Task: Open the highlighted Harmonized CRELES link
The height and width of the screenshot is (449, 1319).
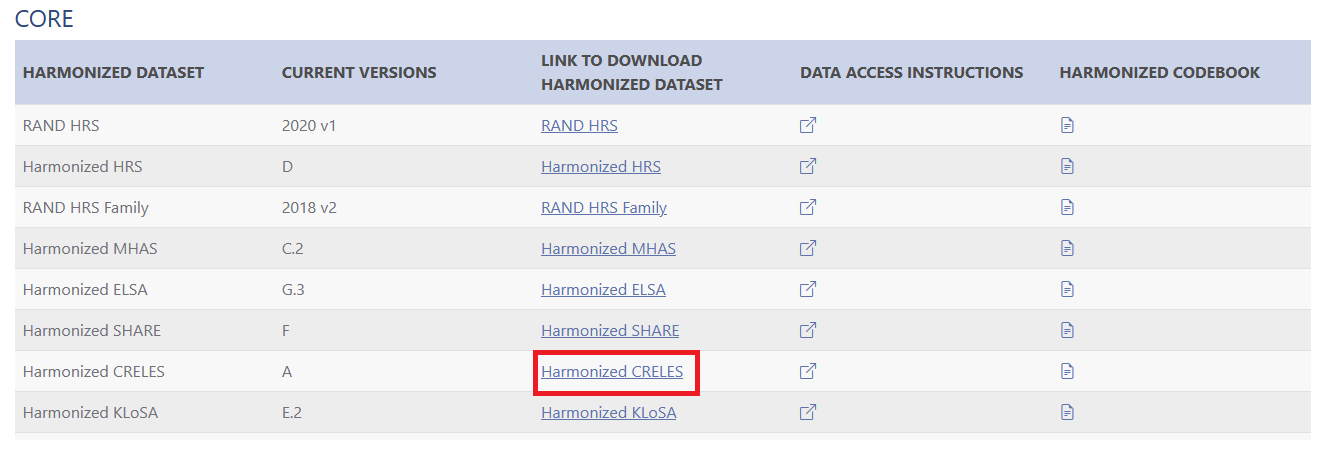Action: coord(612,371)
